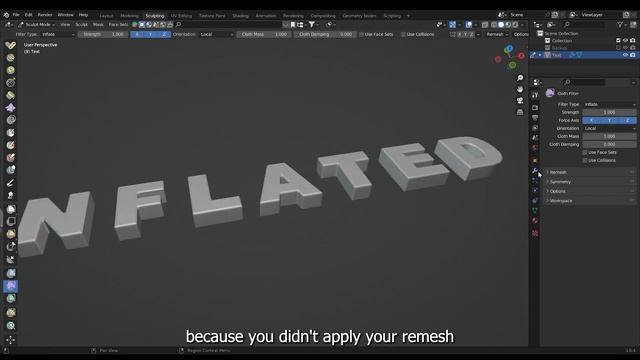Expand the Symmetry panel
The width and height of the screenshot is (640, 360).
(x=590, y=182)
